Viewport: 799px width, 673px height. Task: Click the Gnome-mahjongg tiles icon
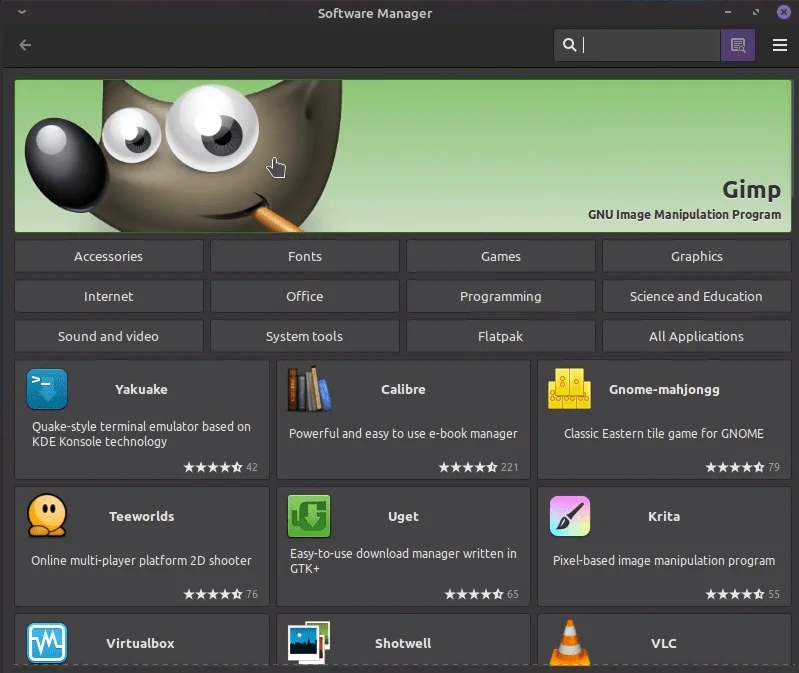pos(570,389)
